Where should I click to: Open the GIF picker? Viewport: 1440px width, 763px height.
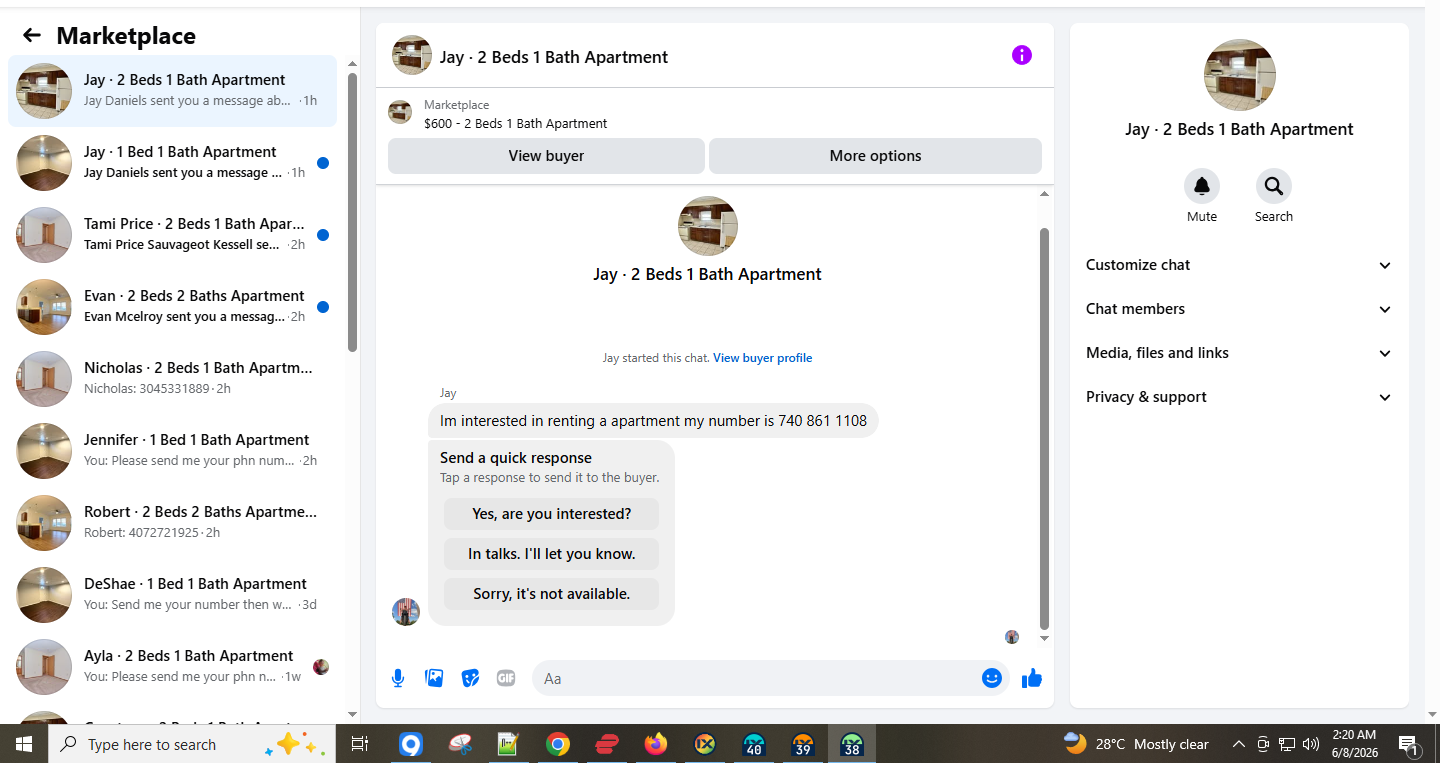click(506, 678)
